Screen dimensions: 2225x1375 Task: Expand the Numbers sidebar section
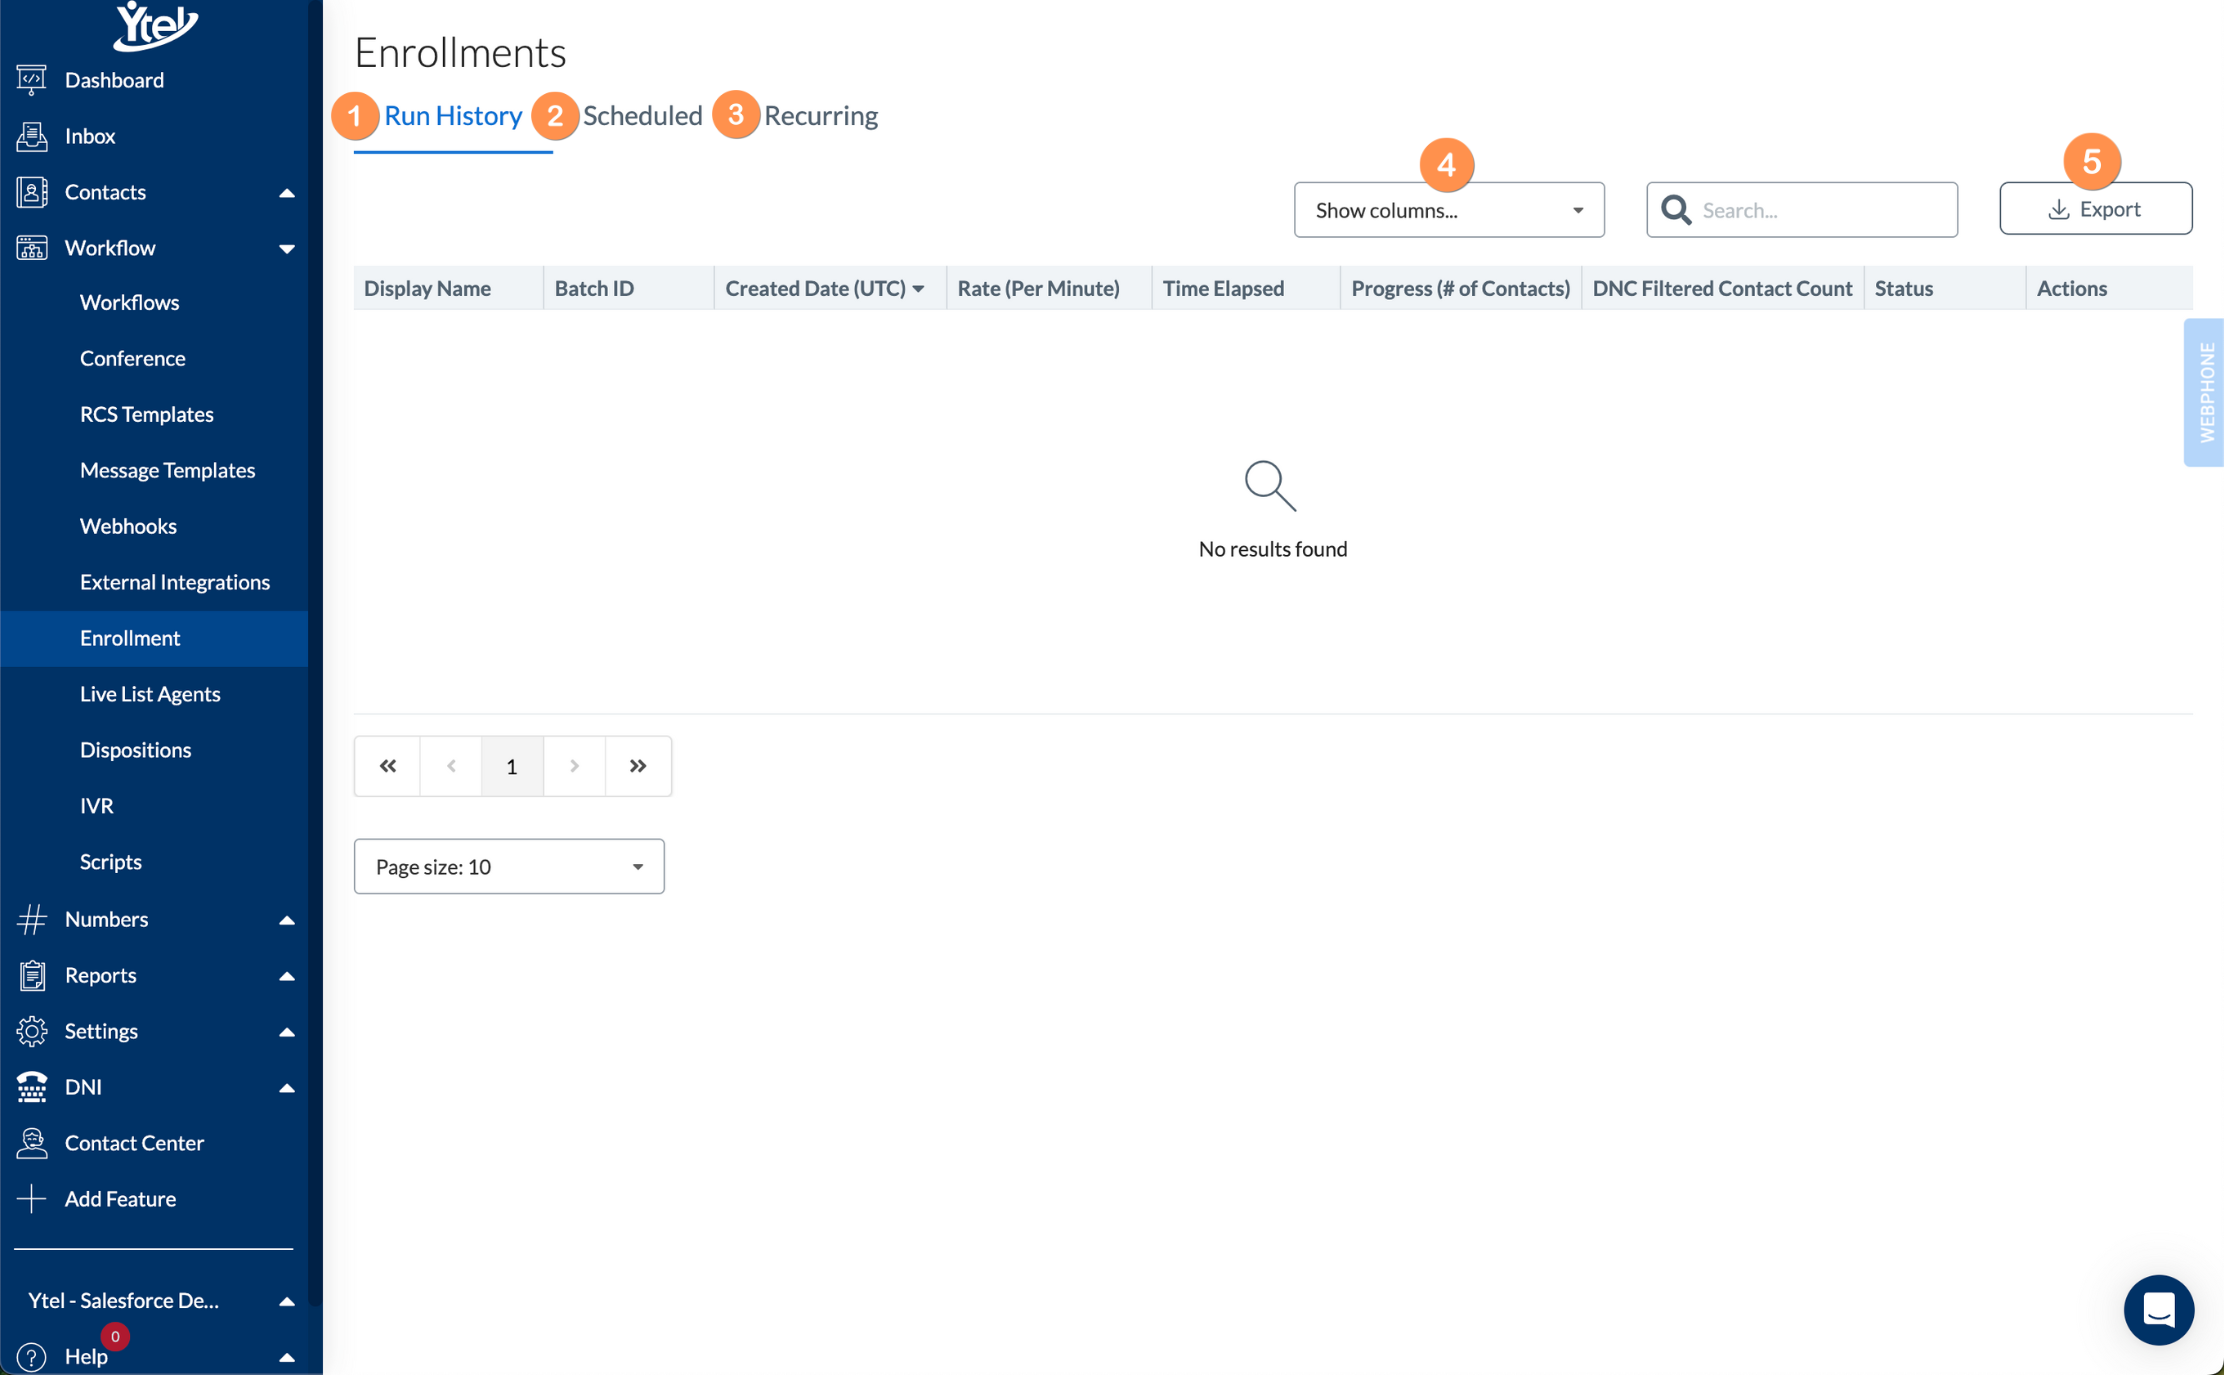coord(286,919)
